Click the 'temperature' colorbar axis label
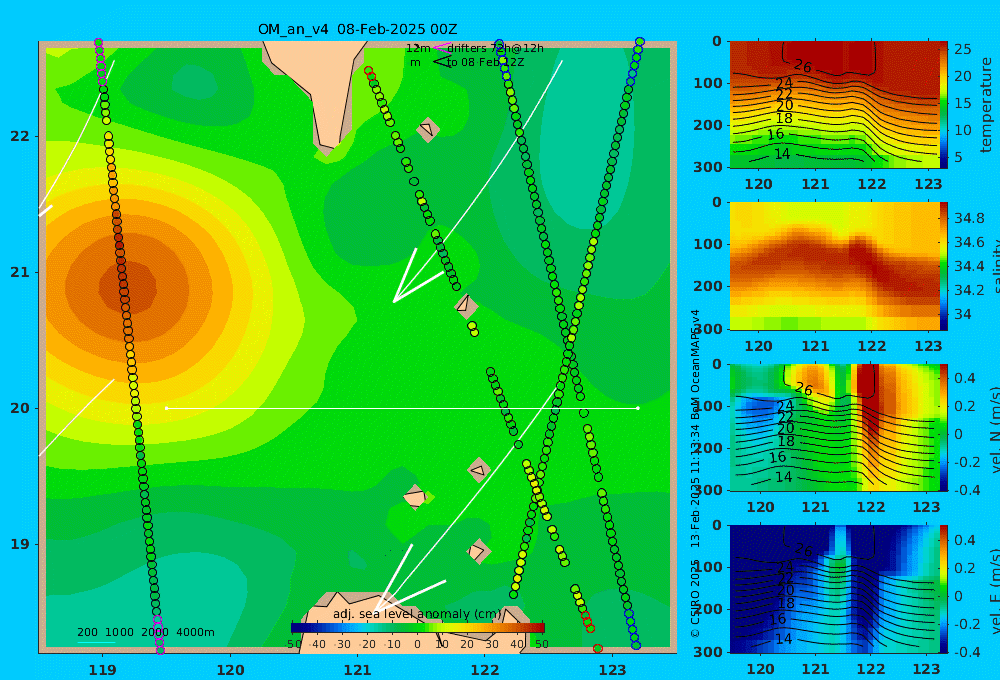The image size is (1000, 680). point(986,105)
